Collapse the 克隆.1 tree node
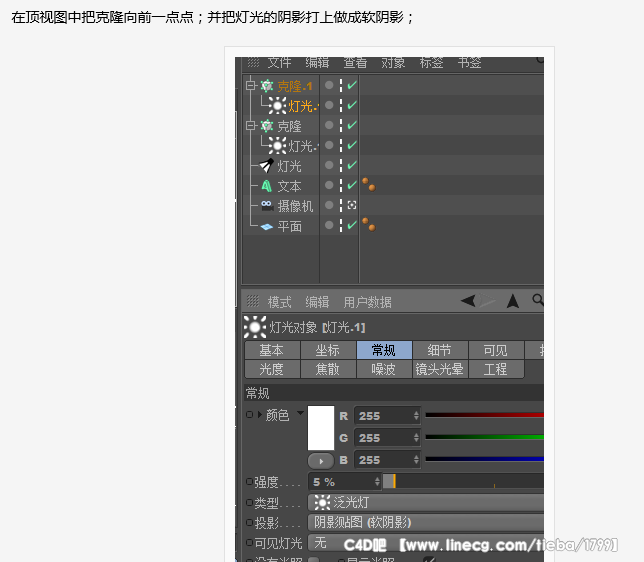This screenshot has height=562, width=644. (250, 85)
